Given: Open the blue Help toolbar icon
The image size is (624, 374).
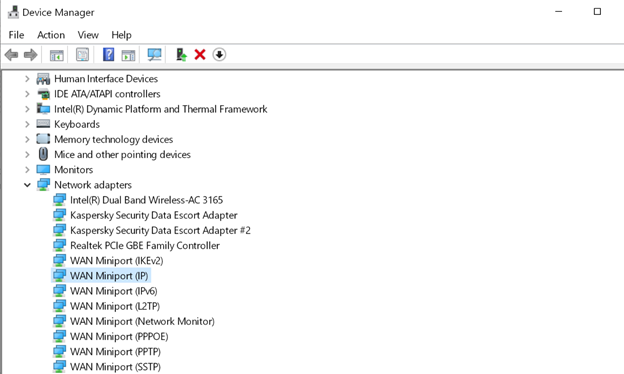Looking at the screenshot, I should (x=108, y=55).
